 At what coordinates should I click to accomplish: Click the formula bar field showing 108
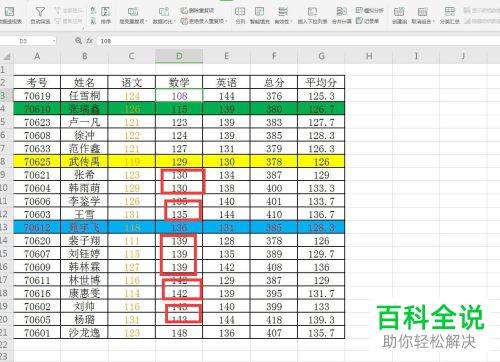[297, 41]
